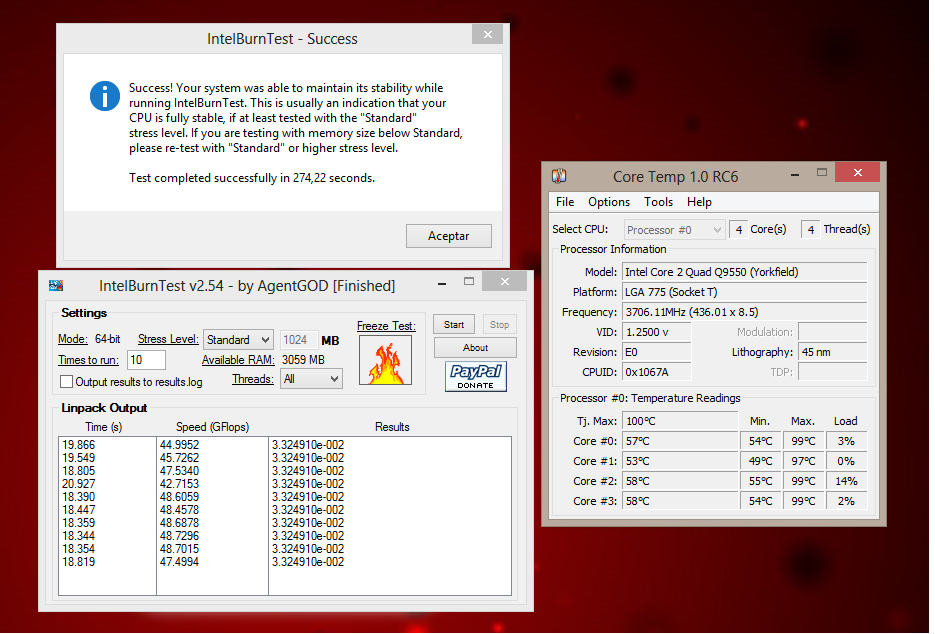This screenshot has width=935, height=634.
Task: Click the Time (s) column header
Action: (x=103, y=427)
